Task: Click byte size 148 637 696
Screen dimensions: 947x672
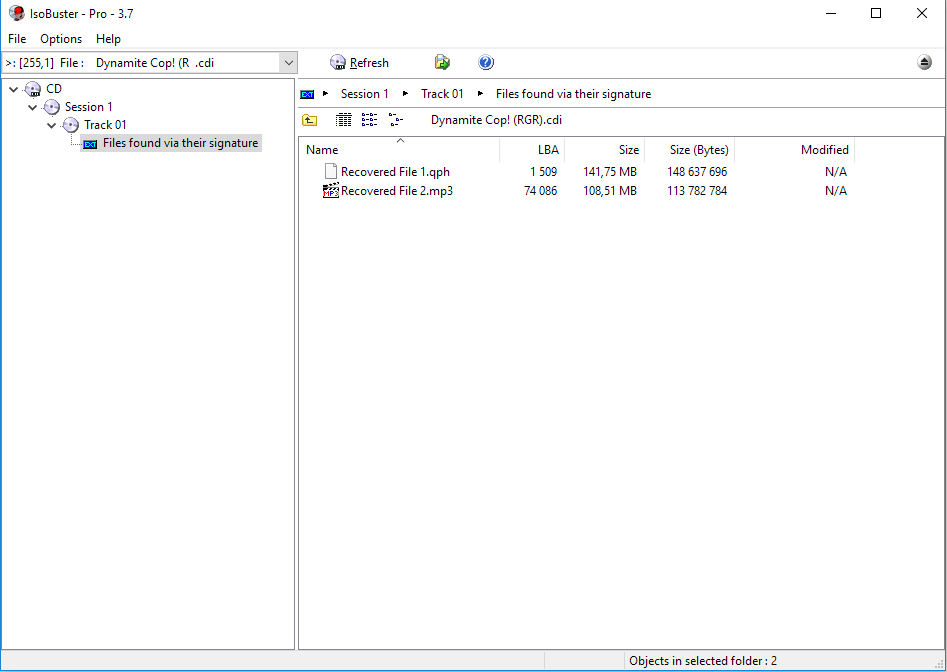Action: point(697,172)
